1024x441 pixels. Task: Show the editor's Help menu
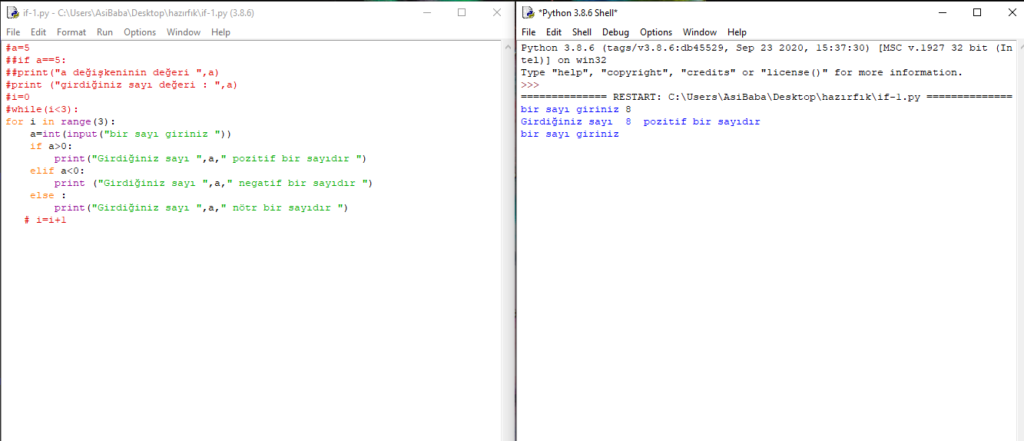(x=221, y=32)
